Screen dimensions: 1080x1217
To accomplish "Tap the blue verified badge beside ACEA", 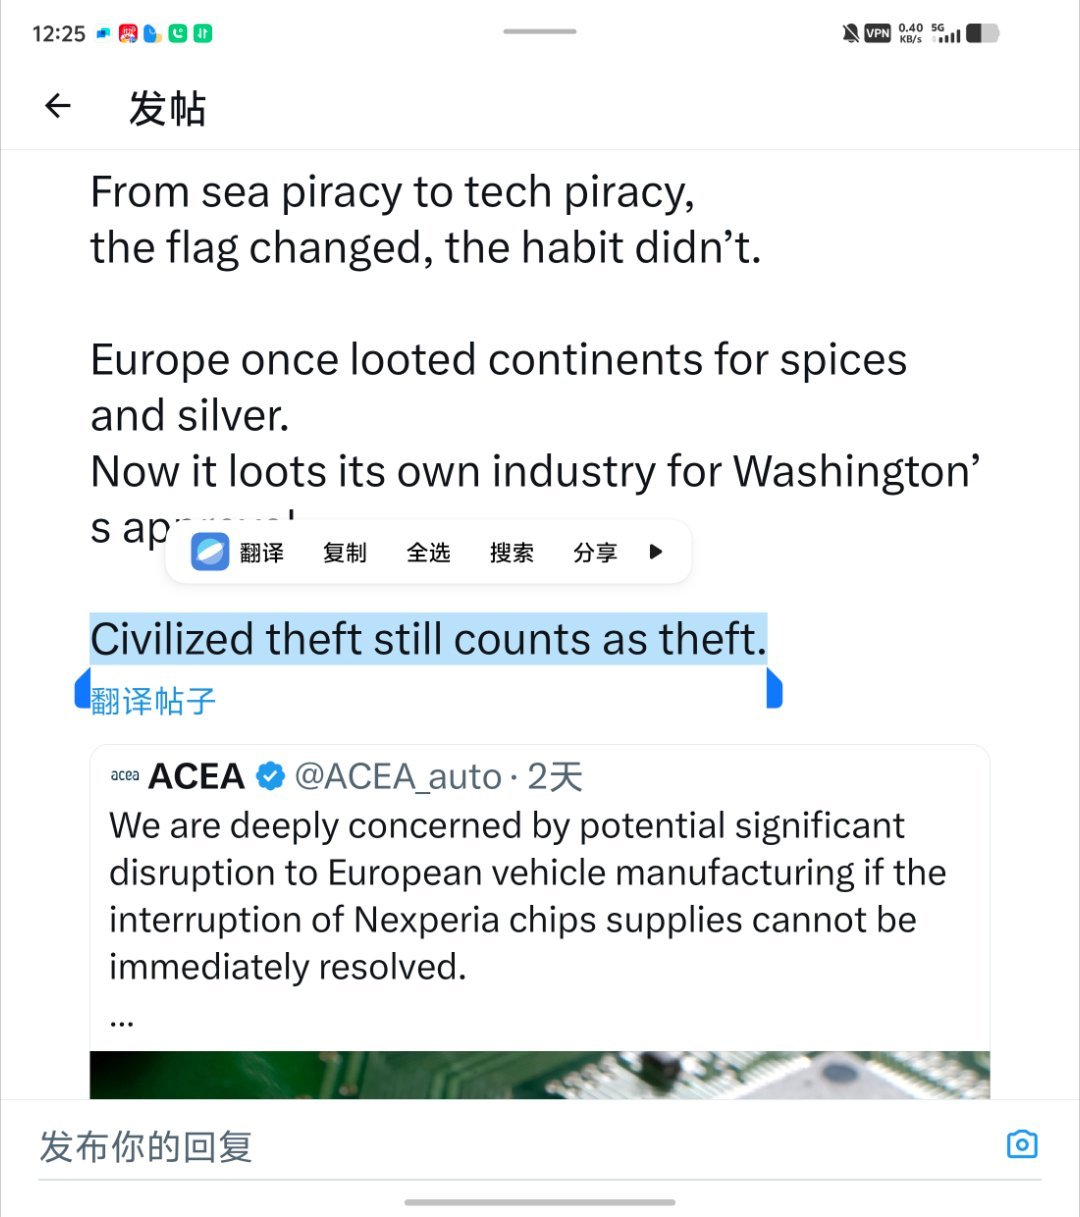I will point(270,776).
